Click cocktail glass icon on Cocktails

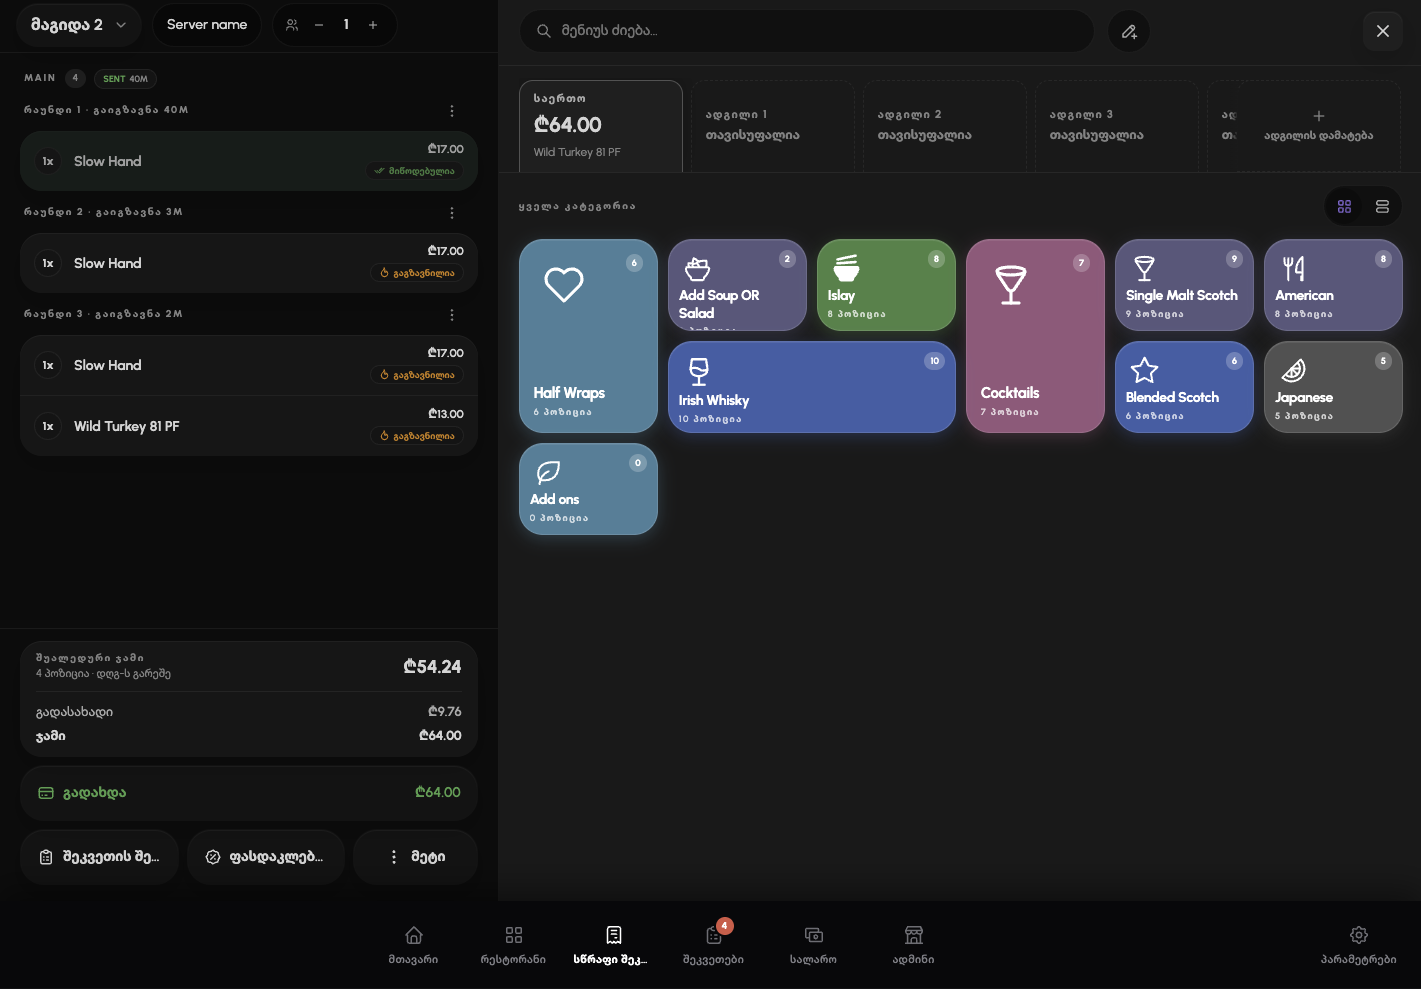click(x=1011, y=285)
